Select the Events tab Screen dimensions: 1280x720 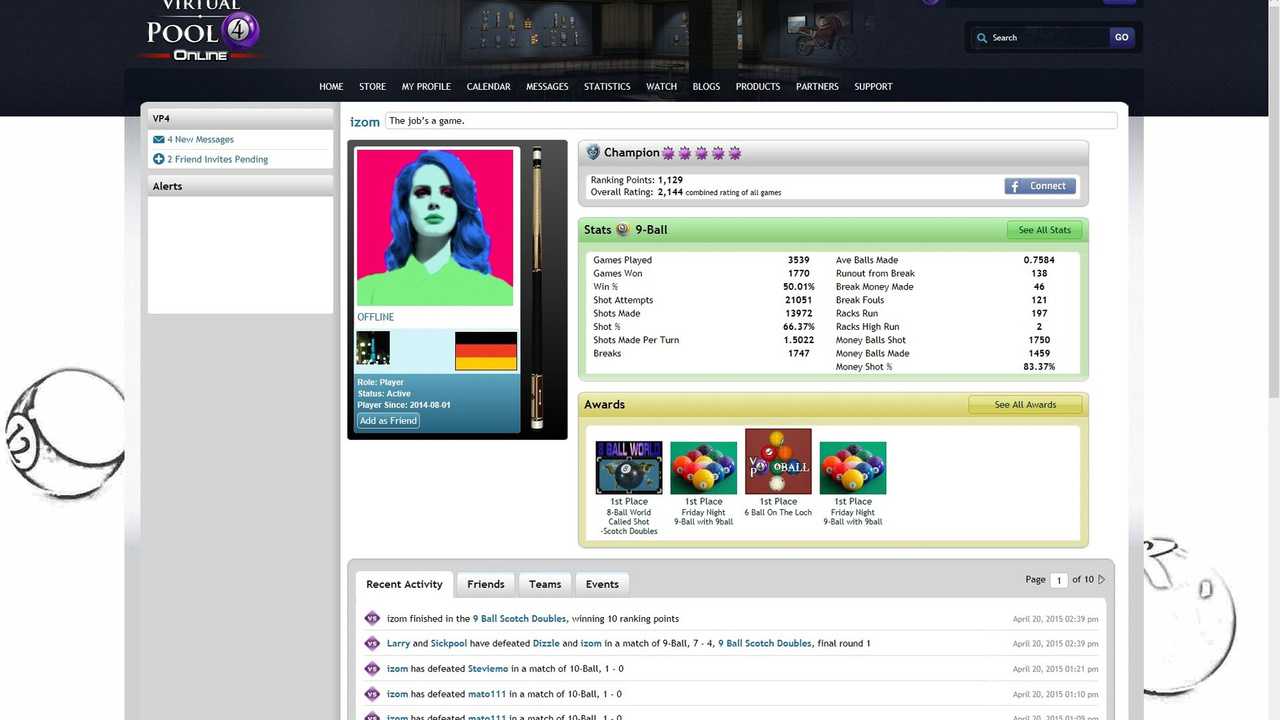602,584
